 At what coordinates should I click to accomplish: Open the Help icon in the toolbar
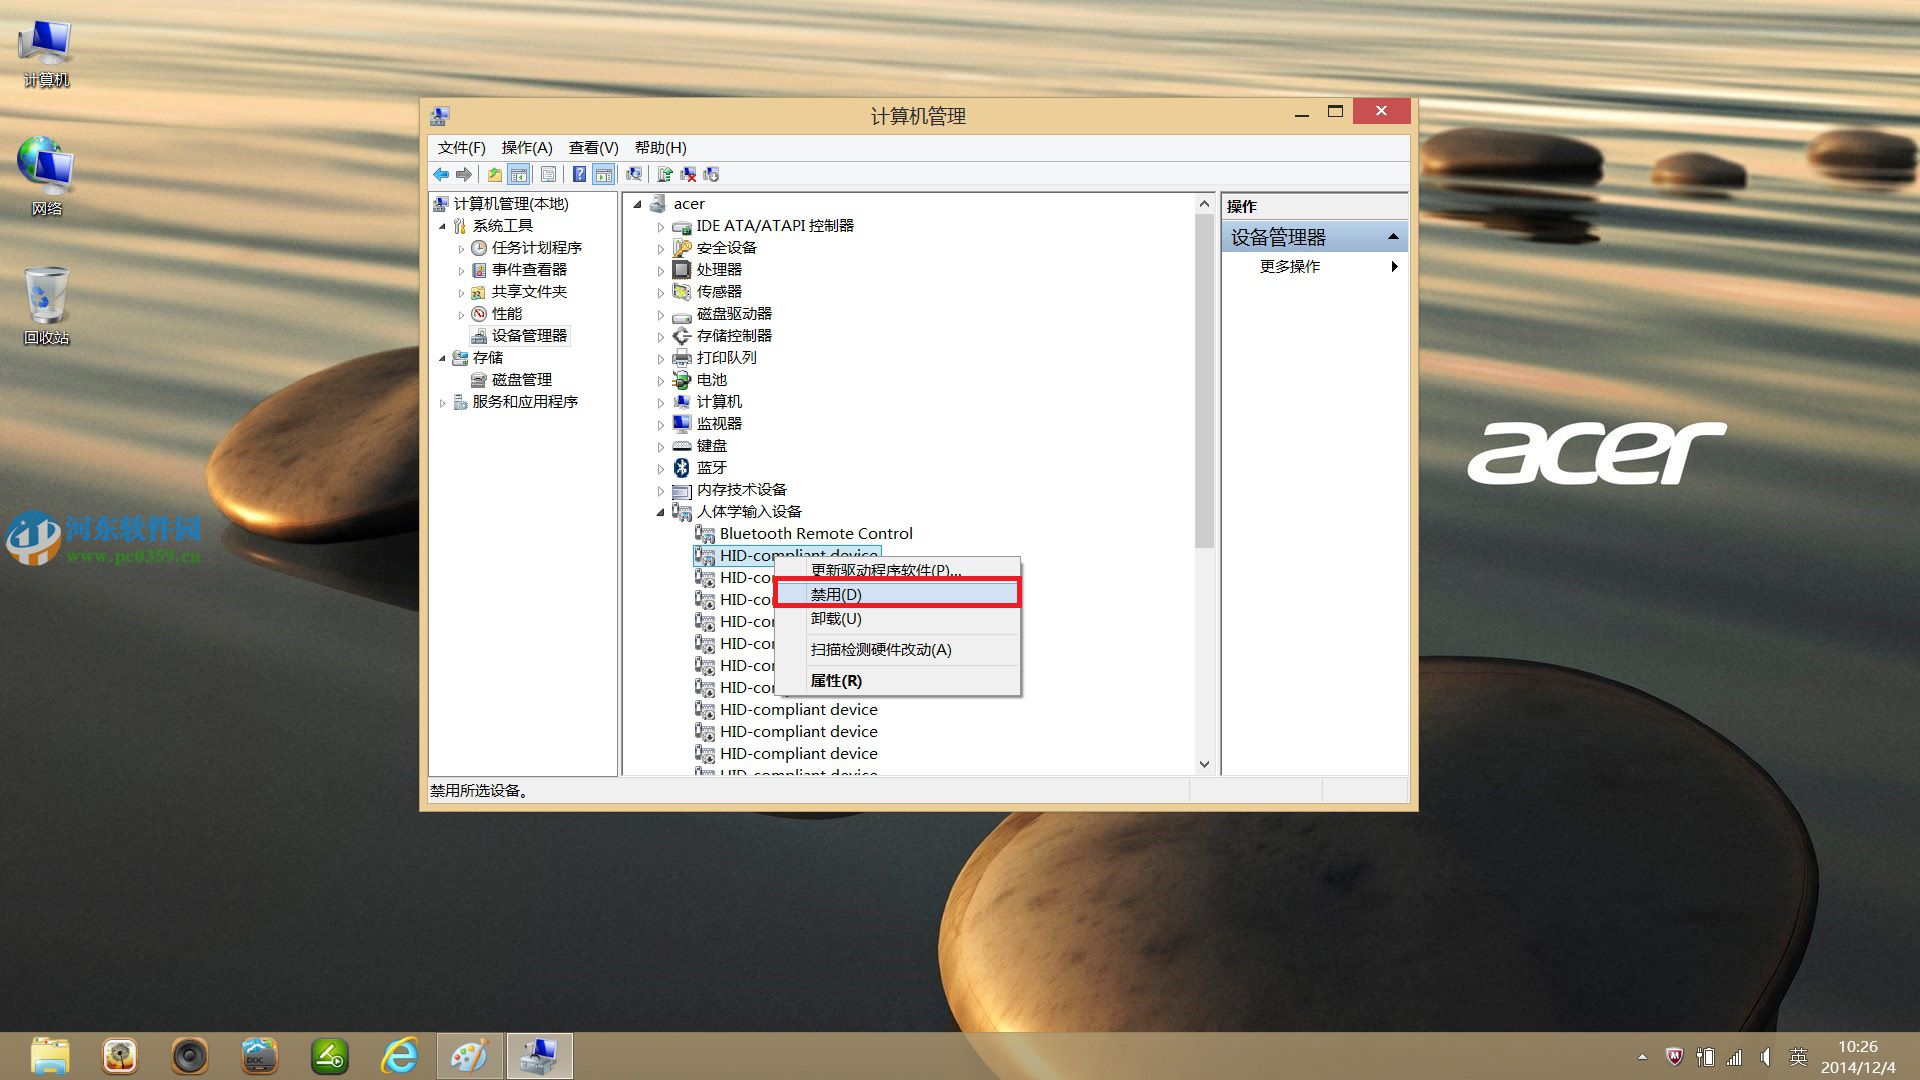580,174
